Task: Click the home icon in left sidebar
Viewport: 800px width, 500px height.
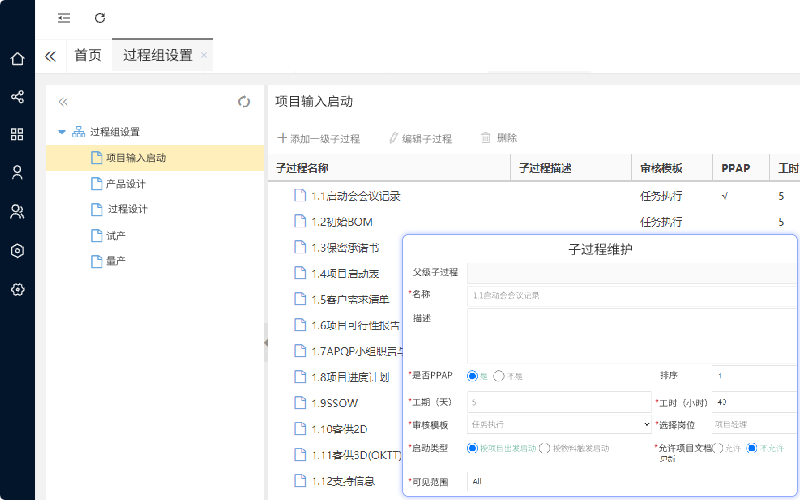Action: click(17, 59)
